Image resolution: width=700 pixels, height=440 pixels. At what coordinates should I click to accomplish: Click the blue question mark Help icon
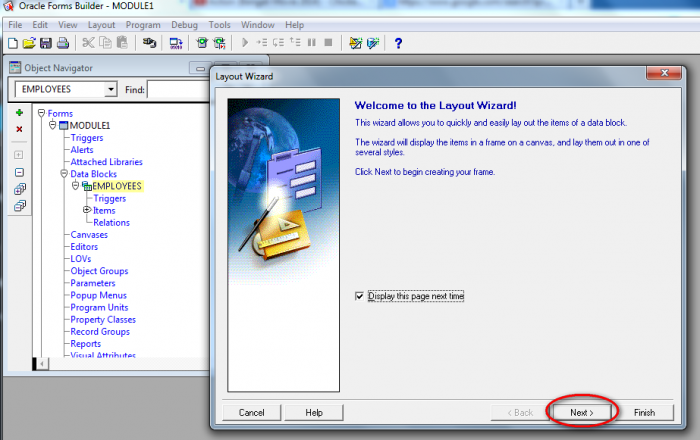(x=398, y=43)
